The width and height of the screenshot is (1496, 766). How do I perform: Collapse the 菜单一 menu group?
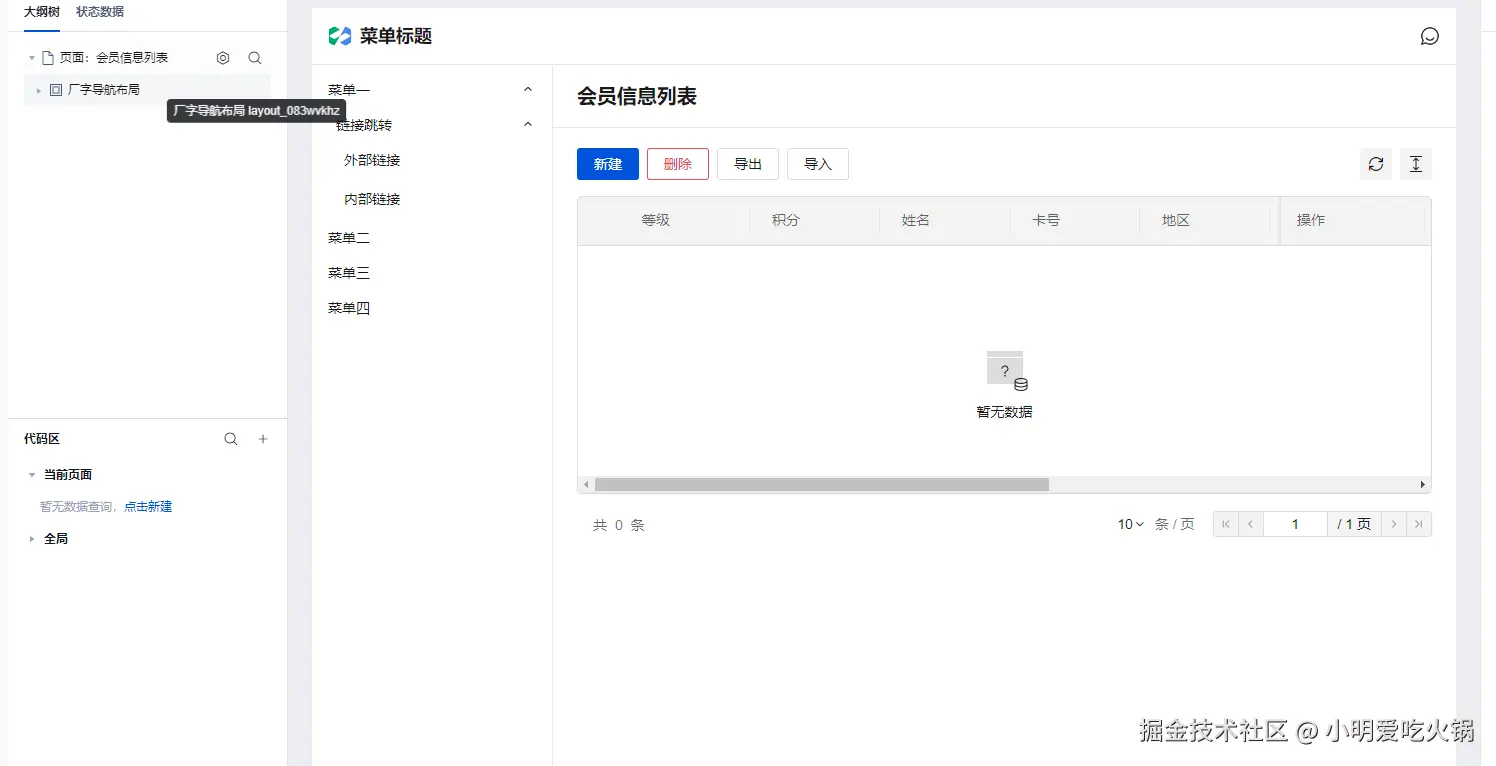[527, 88]
